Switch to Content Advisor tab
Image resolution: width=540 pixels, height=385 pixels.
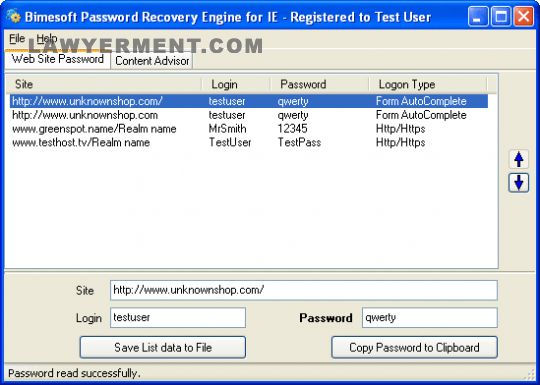click(152, 61)
